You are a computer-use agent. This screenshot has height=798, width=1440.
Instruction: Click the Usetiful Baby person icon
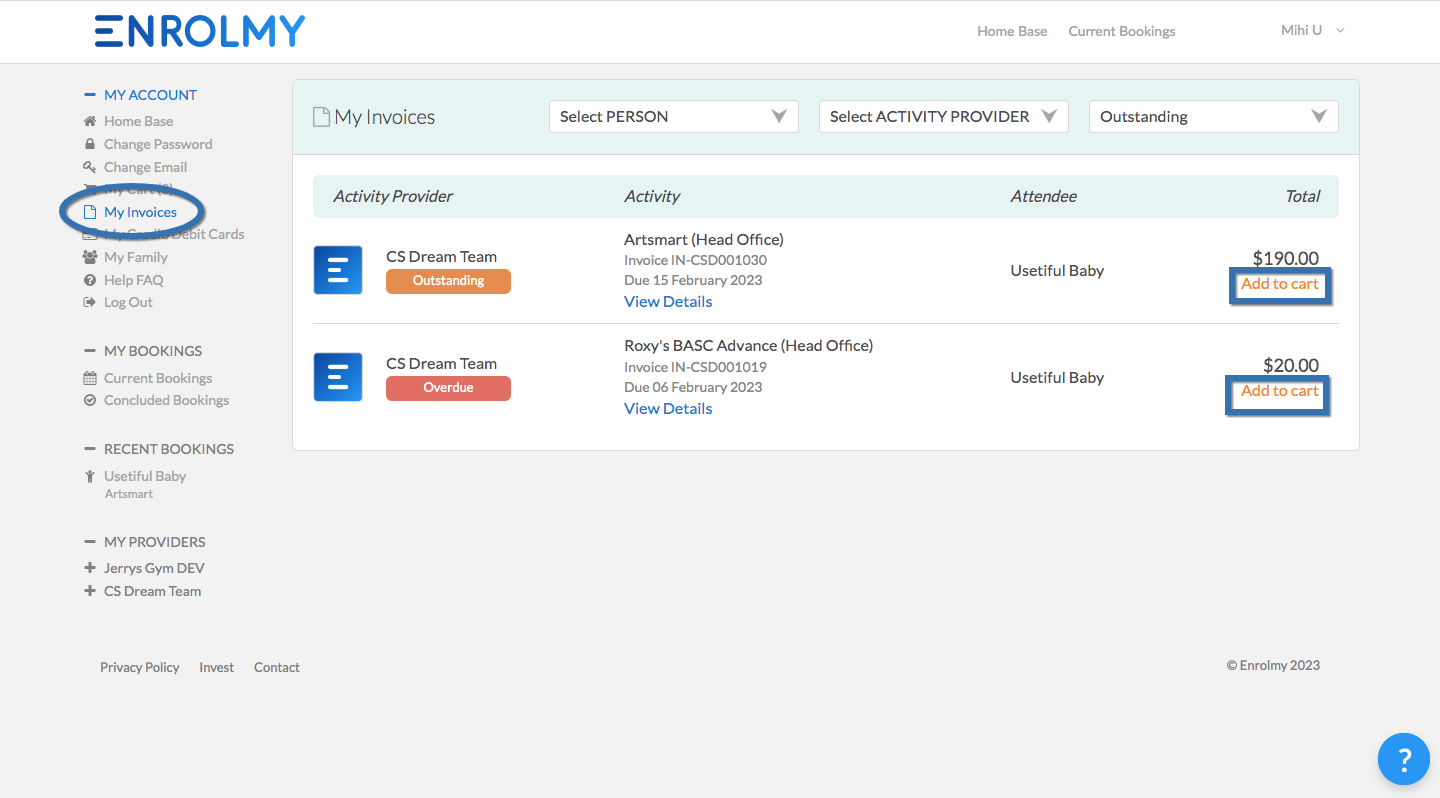89,476
